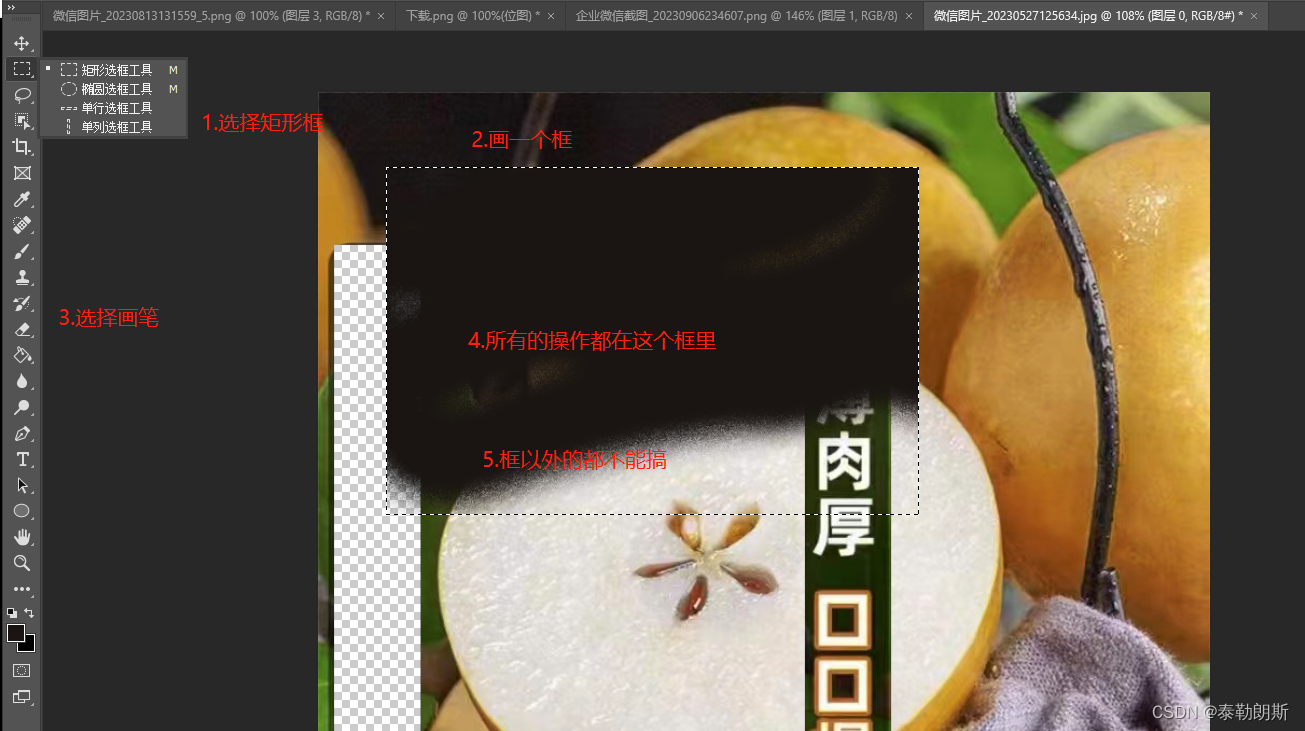This screenshot has height=731, width=1305.
Task: Select the Clone Stamp tool
Action: point(22,277)
